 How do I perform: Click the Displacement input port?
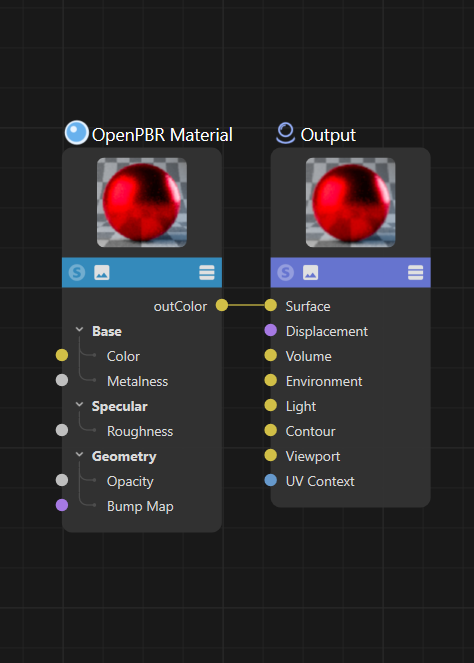click(271, 330)
